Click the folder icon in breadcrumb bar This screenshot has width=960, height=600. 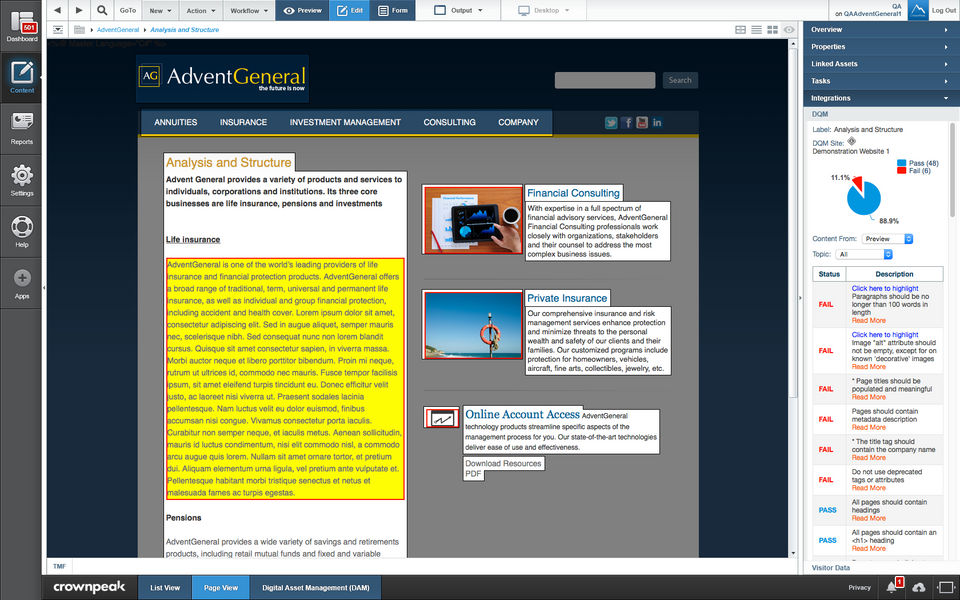coord(79,29)
